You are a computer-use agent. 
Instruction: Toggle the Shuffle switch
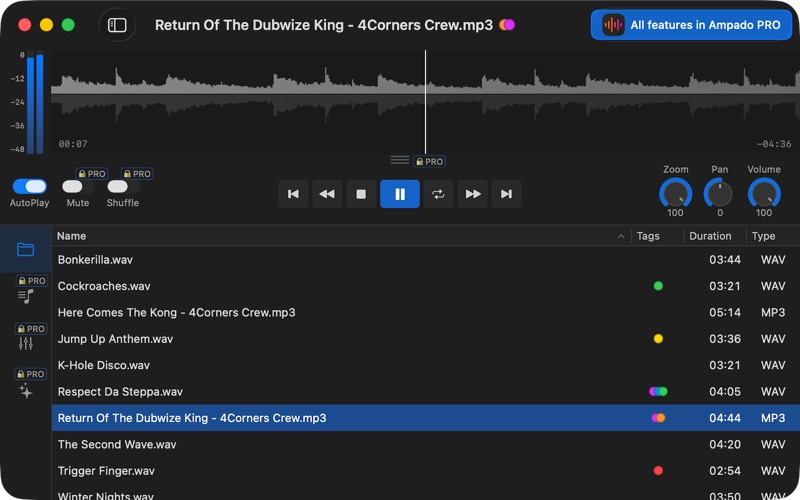(x=123, y=187)
